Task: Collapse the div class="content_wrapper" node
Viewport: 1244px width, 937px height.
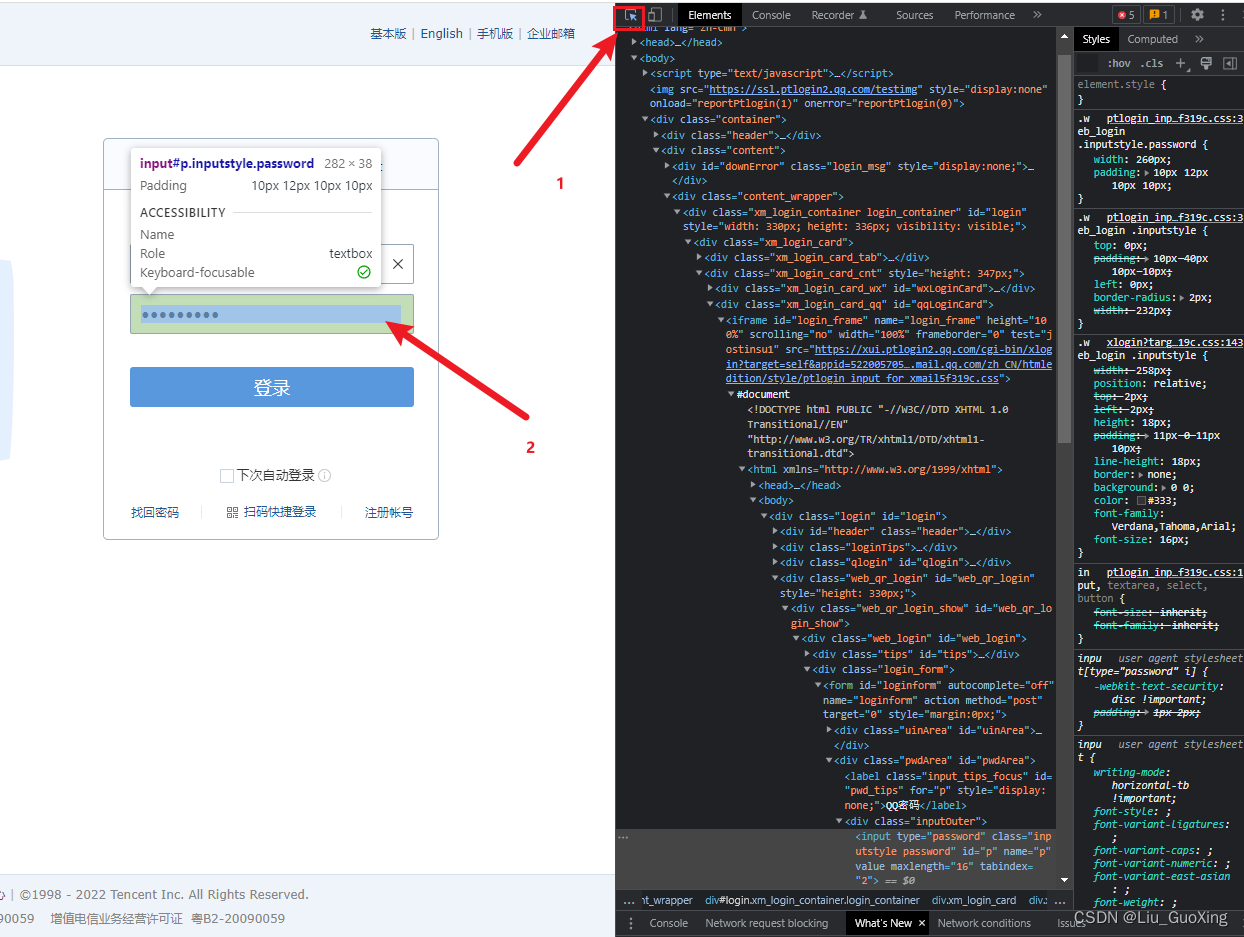Action: click(x=668, y=196)
